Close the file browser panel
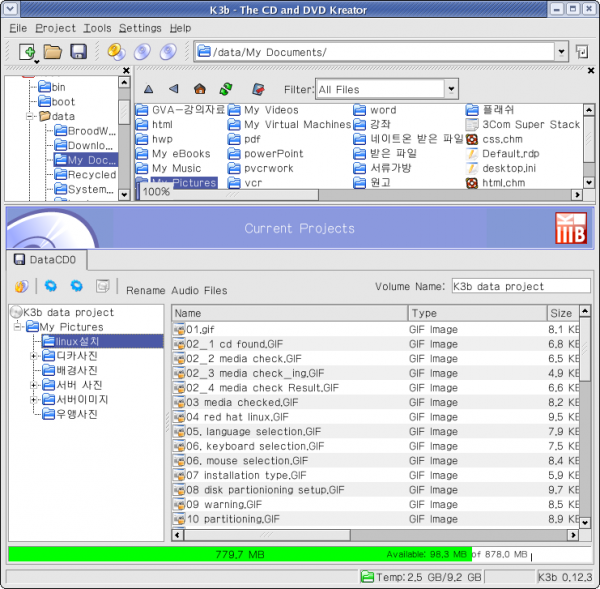Screen dimensions: 600x589 coord(591,70)
